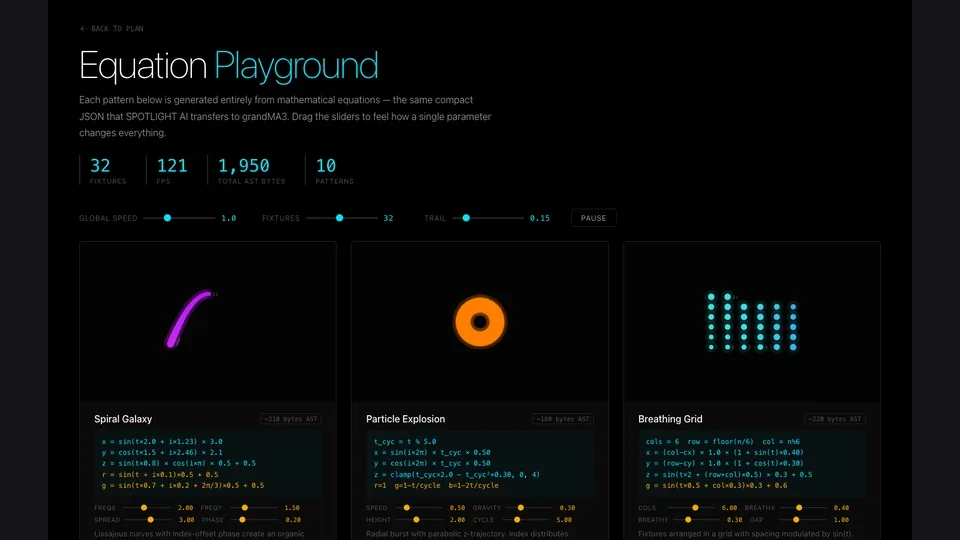Click the FREQX value 2.00
Viewport: 960px width, 540px height.
[x=186, y=508]
